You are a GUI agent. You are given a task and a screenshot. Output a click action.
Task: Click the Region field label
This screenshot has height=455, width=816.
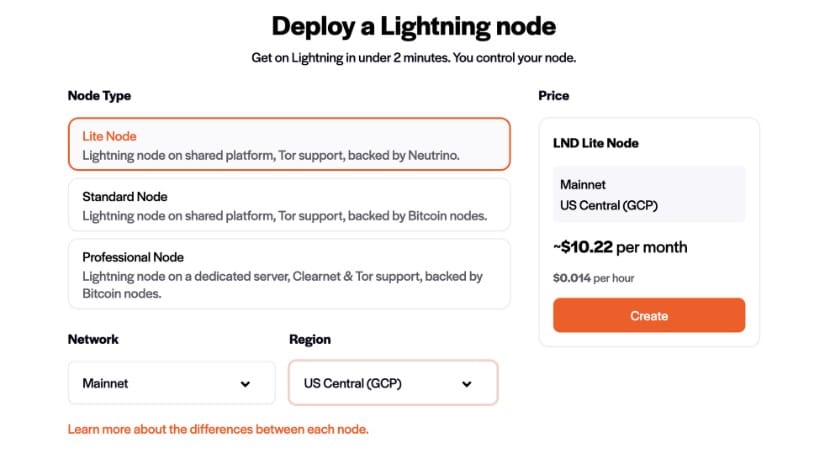point(309,339)
